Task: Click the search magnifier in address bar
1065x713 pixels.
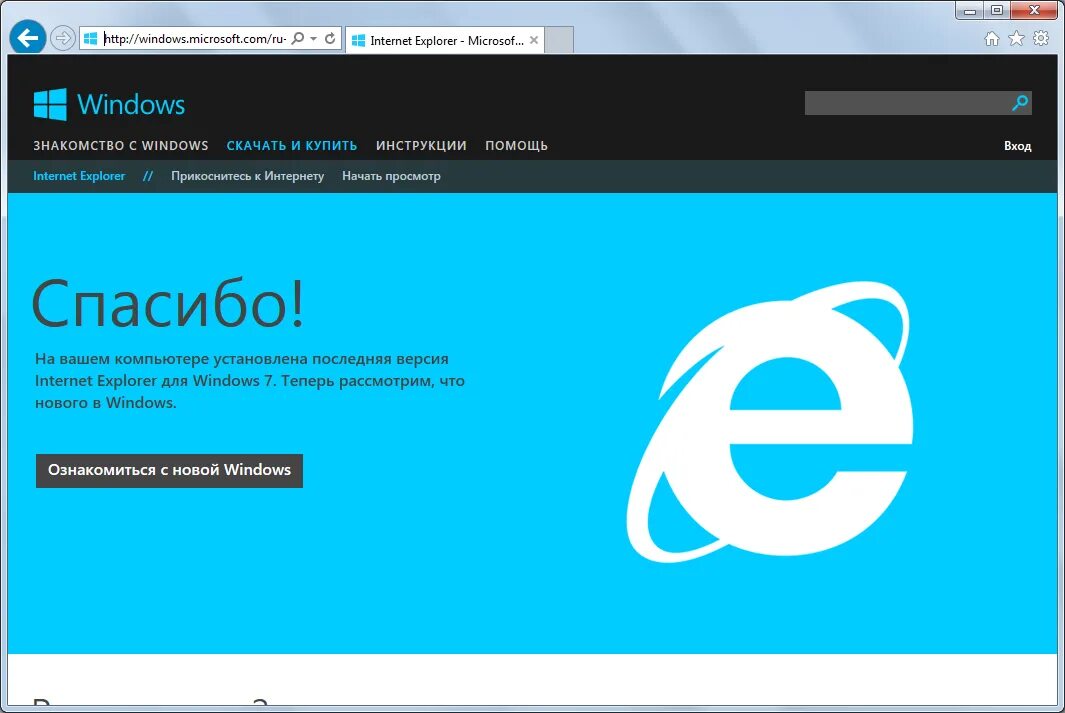Action: coord(297,38)
